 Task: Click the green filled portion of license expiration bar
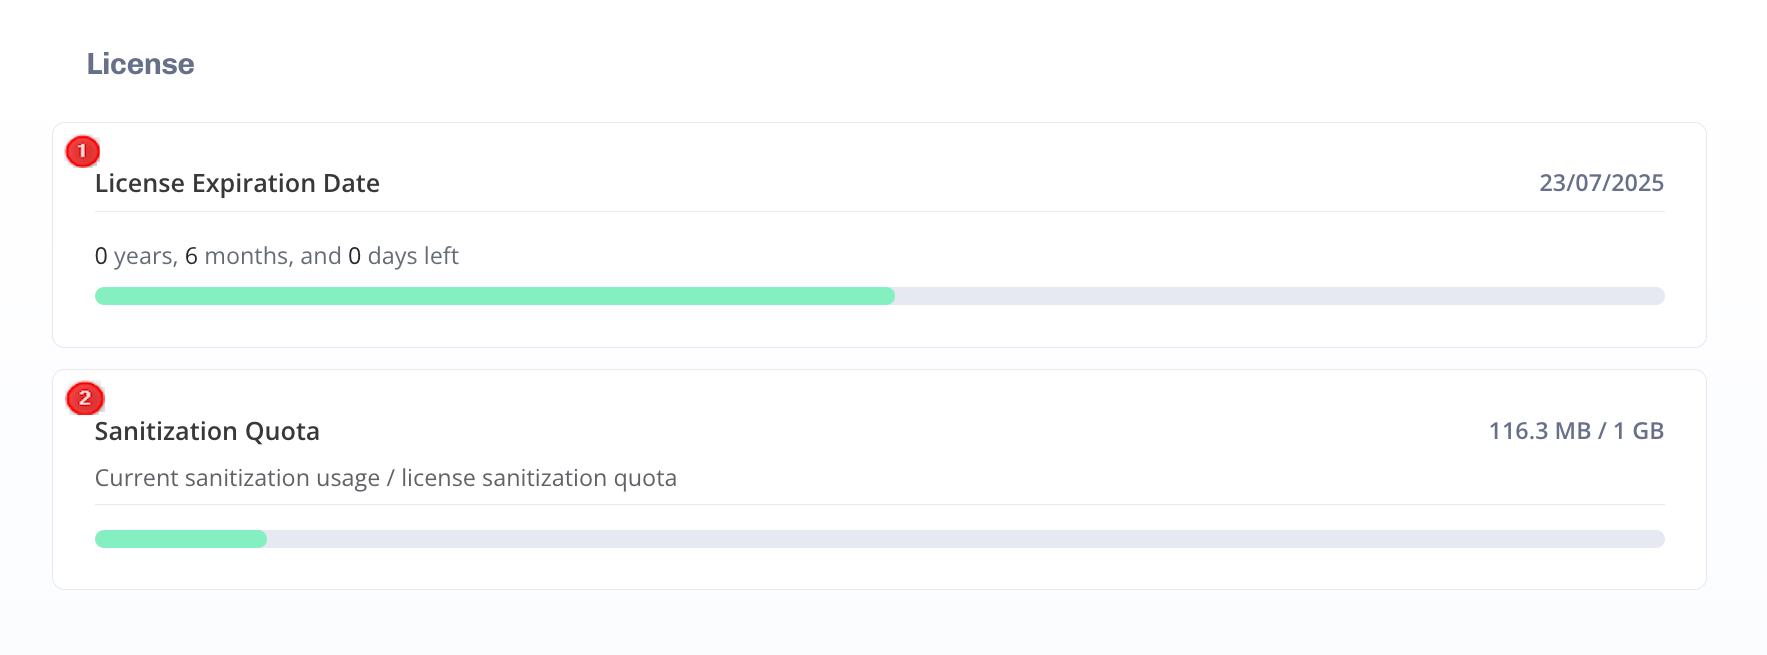click(494, 296)
